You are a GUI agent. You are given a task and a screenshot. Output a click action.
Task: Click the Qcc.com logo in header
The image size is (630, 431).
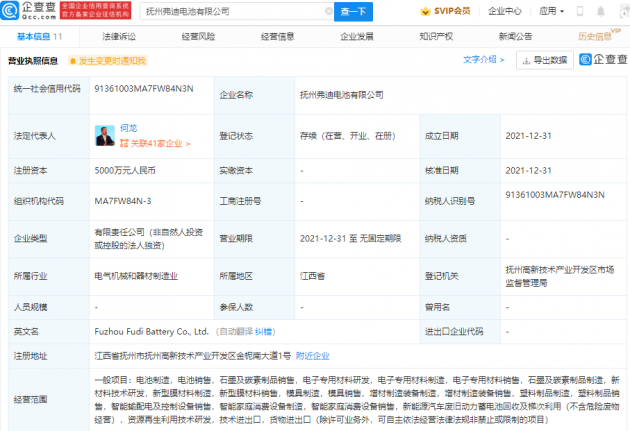(29, 11)
